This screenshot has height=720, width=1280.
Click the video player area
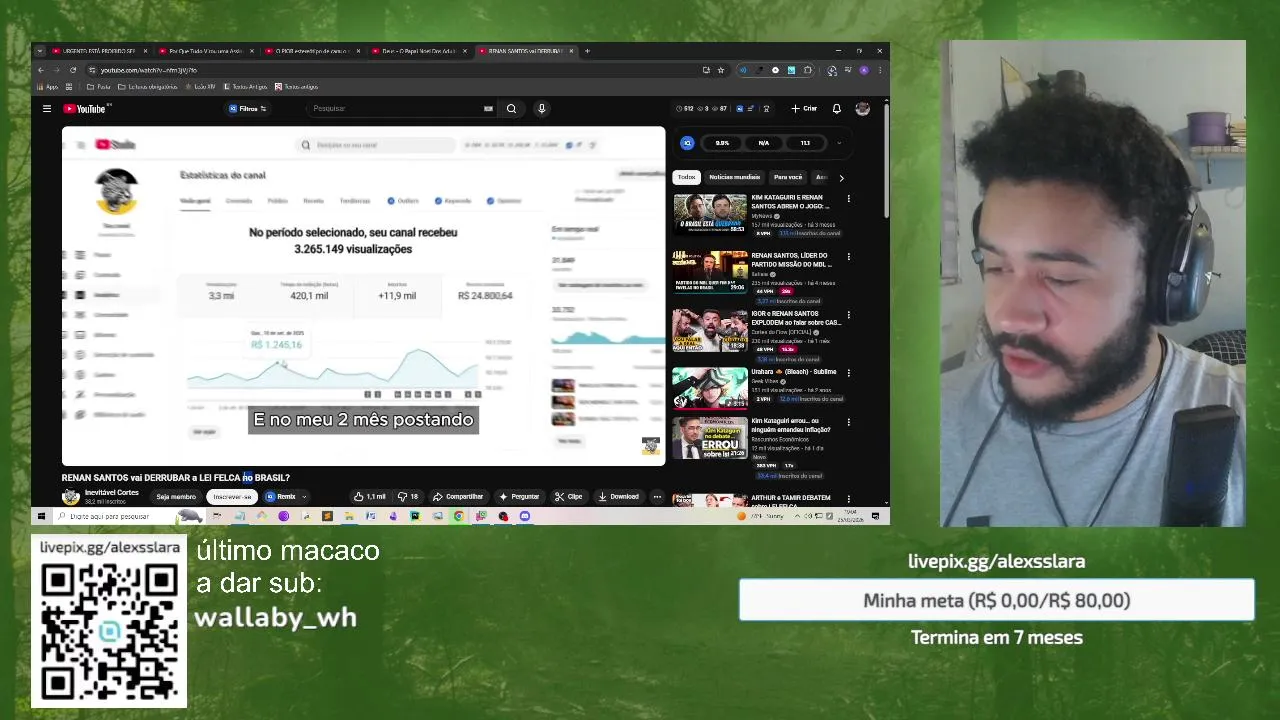pyautogui.click(x=363, y=296)
